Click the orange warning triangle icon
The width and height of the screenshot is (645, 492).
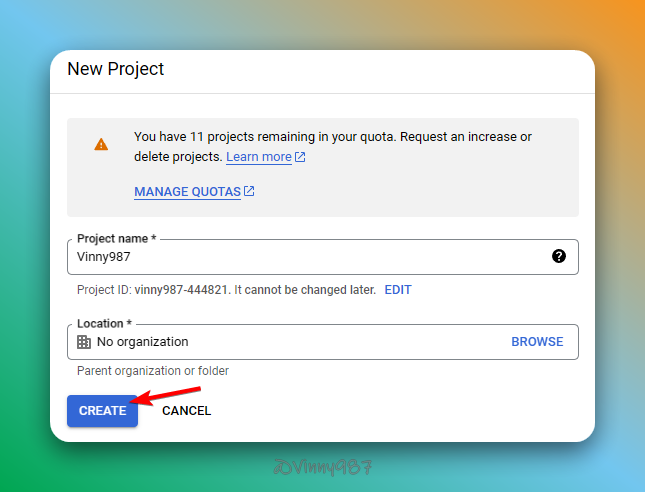click(101, 144)
